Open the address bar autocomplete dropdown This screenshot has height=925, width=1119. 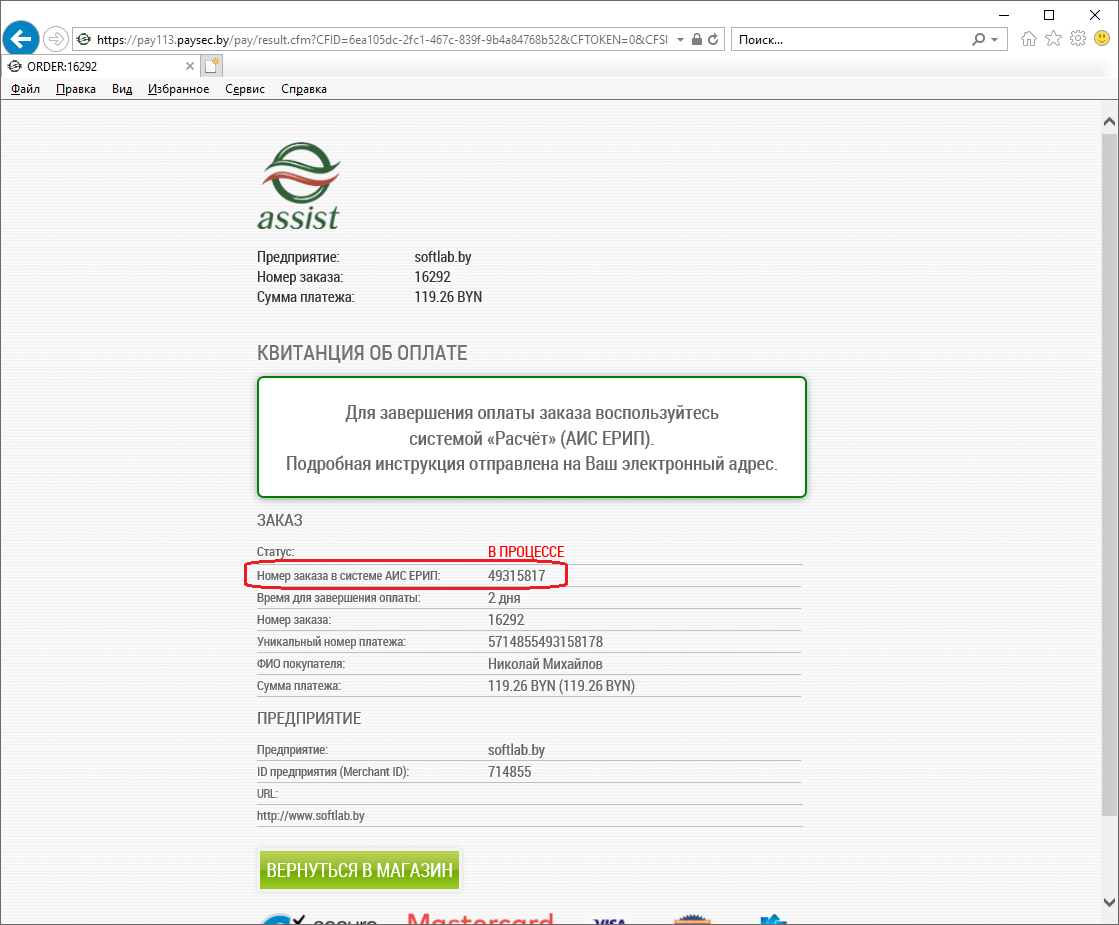680,40
